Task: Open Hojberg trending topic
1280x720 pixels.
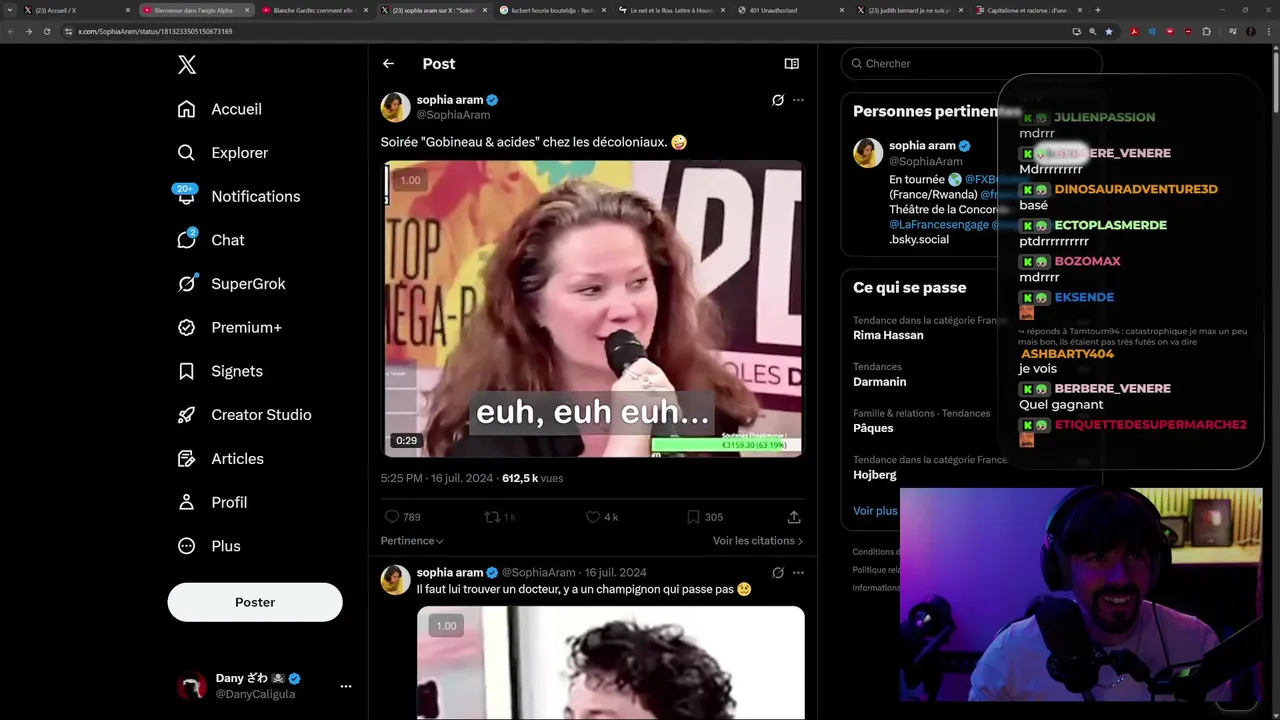Action: click(x=875, y=475)
